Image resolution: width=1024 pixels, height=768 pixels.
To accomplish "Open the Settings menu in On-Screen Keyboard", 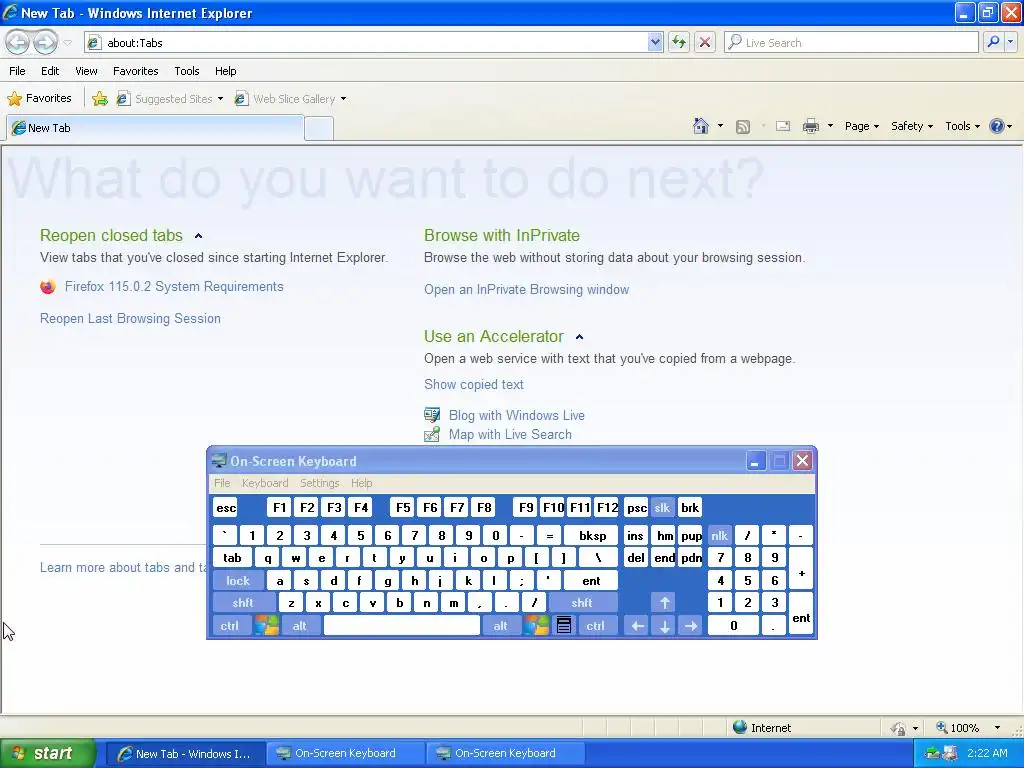I will click(x=319, y=483).
